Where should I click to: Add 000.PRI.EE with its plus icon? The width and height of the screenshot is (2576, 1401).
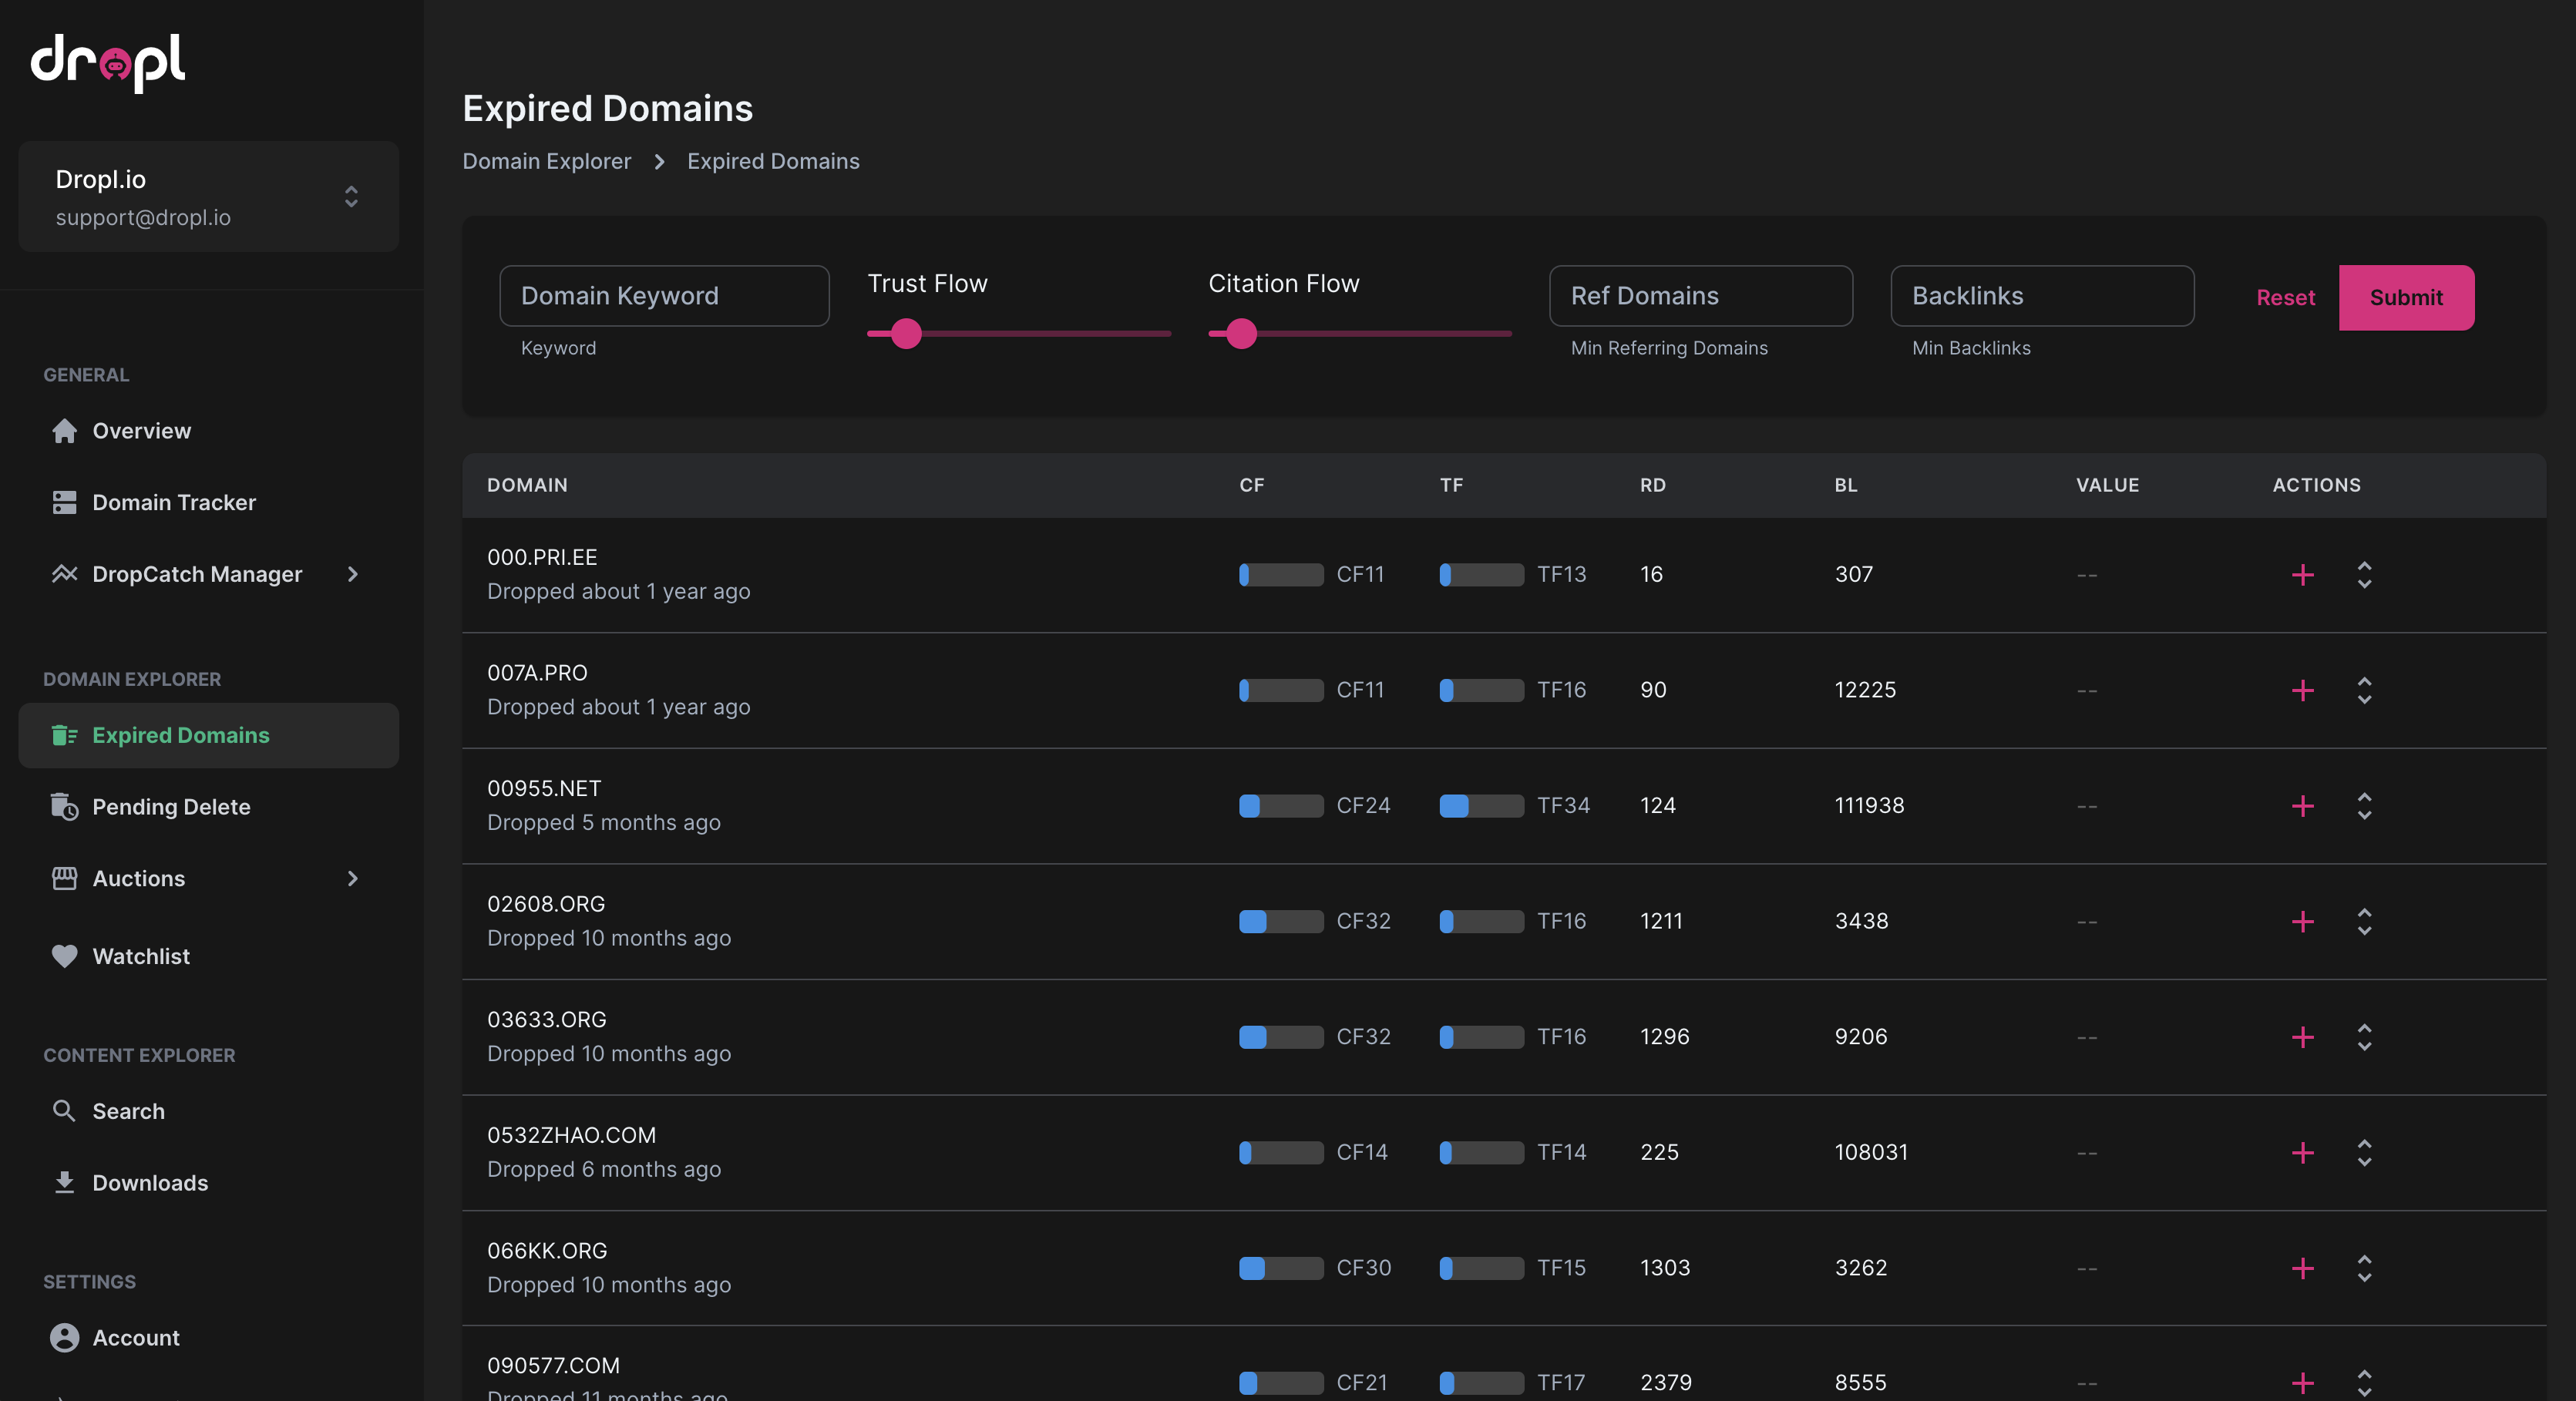pyautogui.click(x=2302, y=575)
